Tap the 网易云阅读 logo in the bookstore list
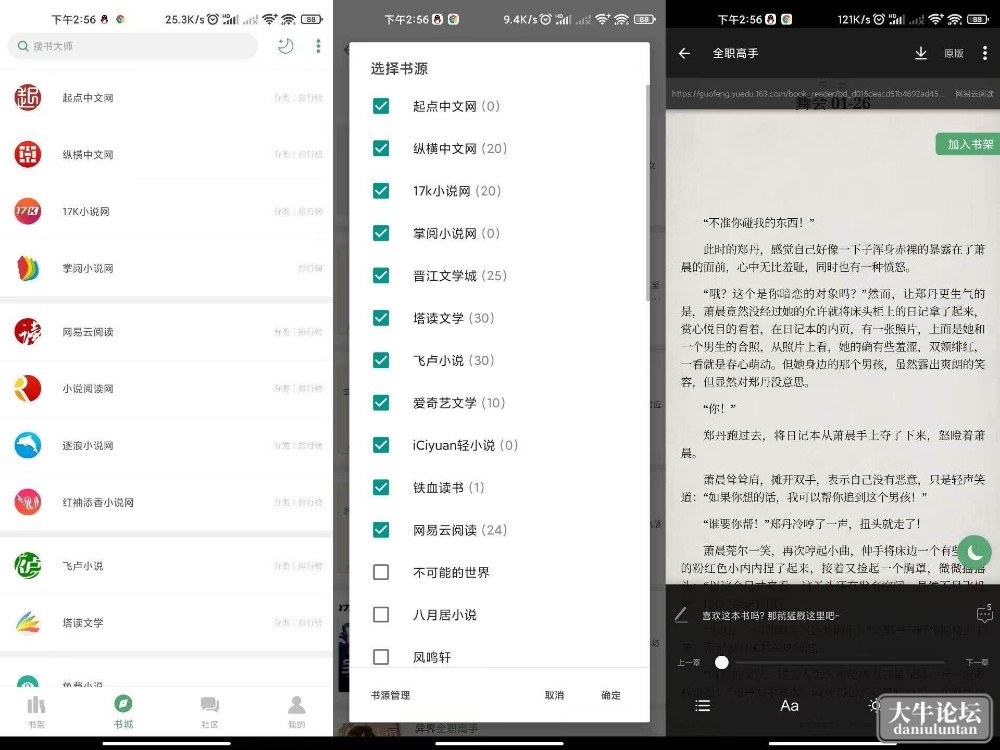 tap(27, 332)
